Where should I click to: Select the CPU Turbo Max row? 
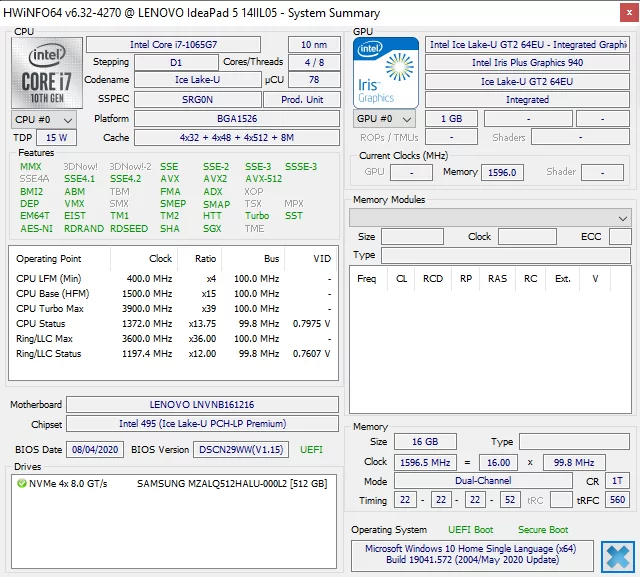point(173,309)
